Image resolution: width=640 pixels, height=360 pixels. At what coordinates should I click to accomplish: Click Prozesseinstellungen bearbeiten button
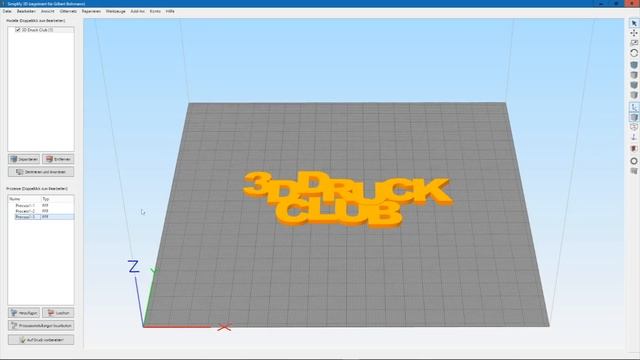tap(41, 325)
